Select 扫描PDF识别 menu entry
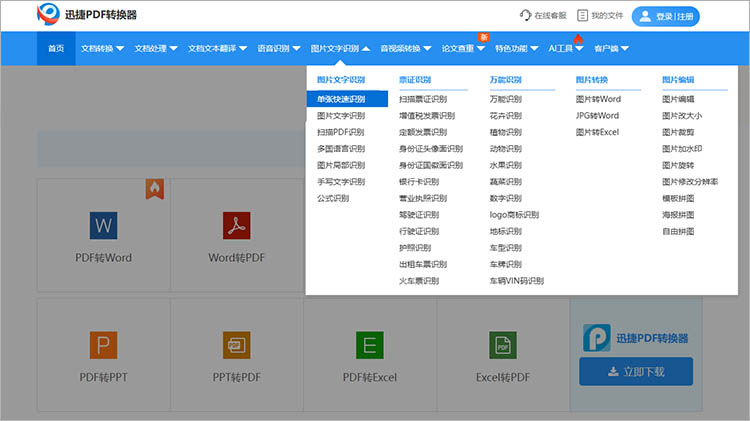750x421 pixels. coord(341,132)
